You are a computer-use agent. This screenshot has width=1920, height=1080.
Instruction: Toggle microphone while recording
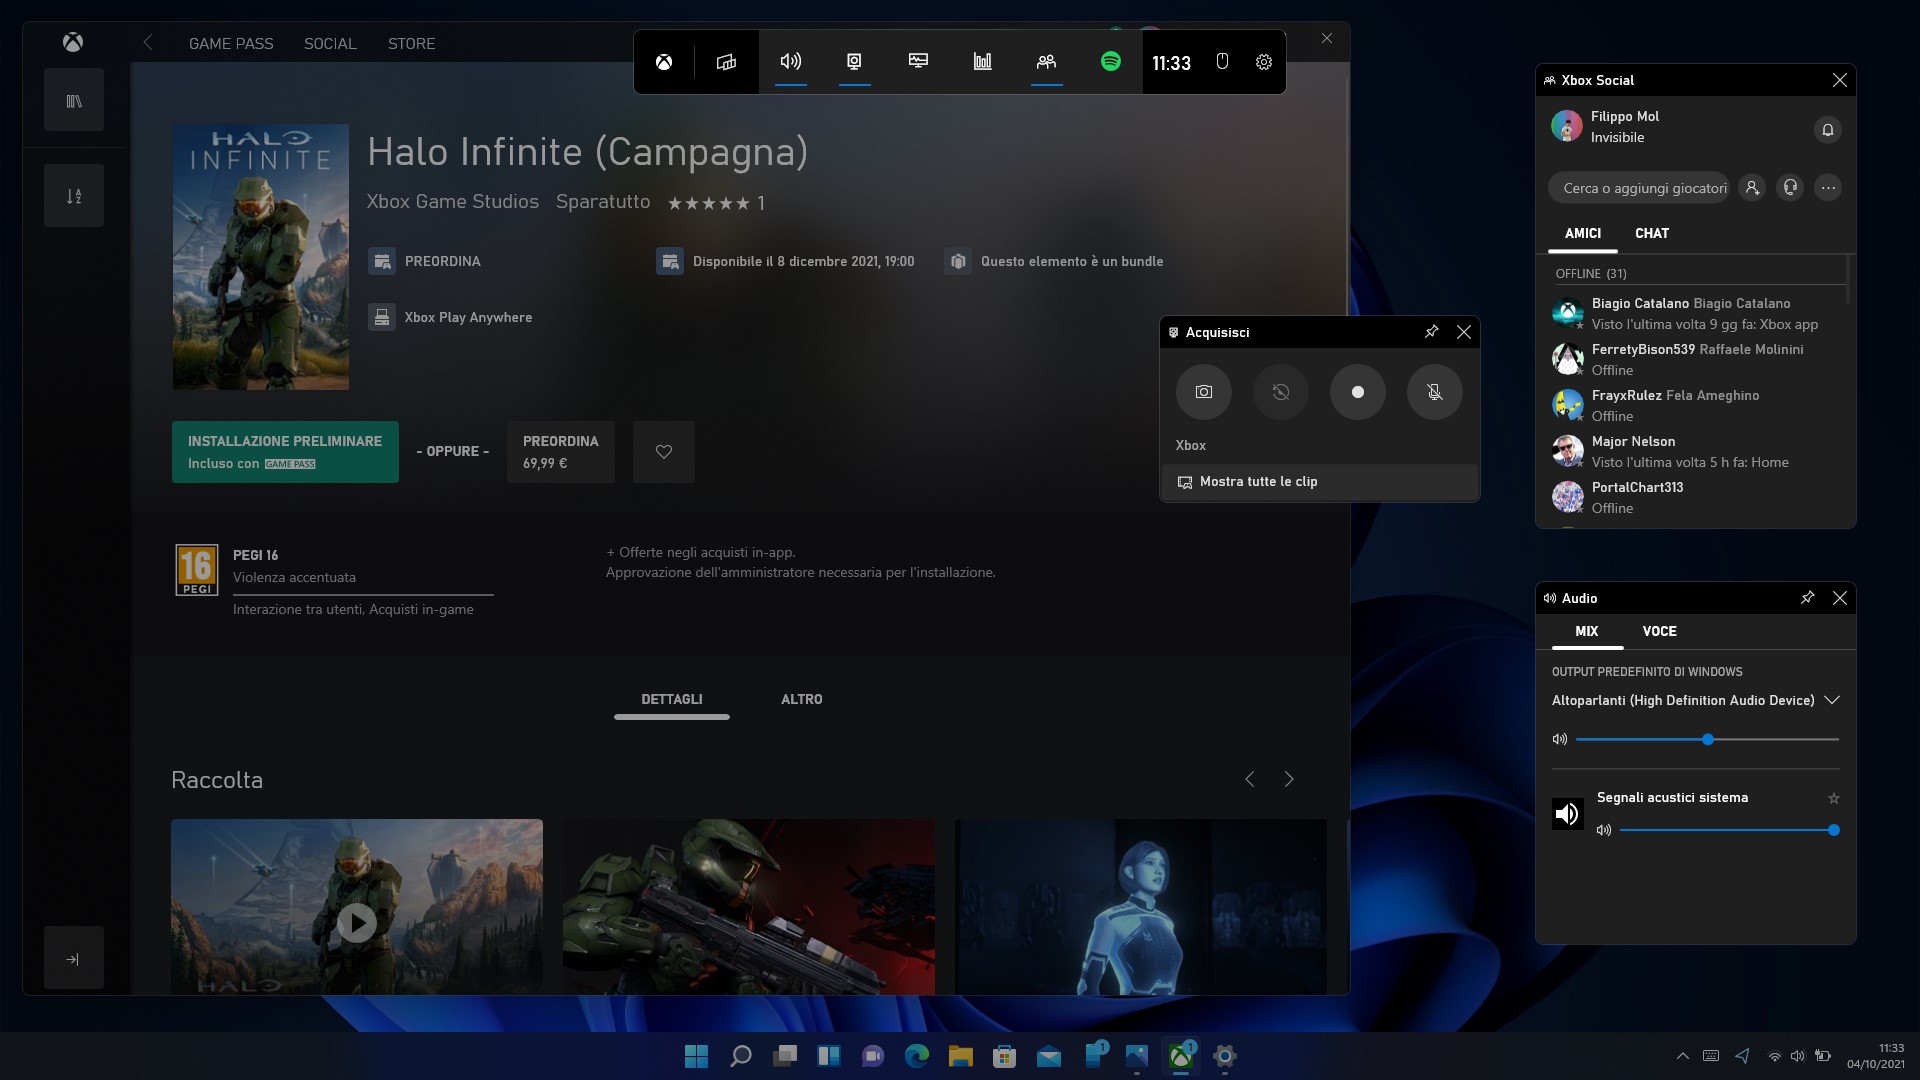point(1435,392)
